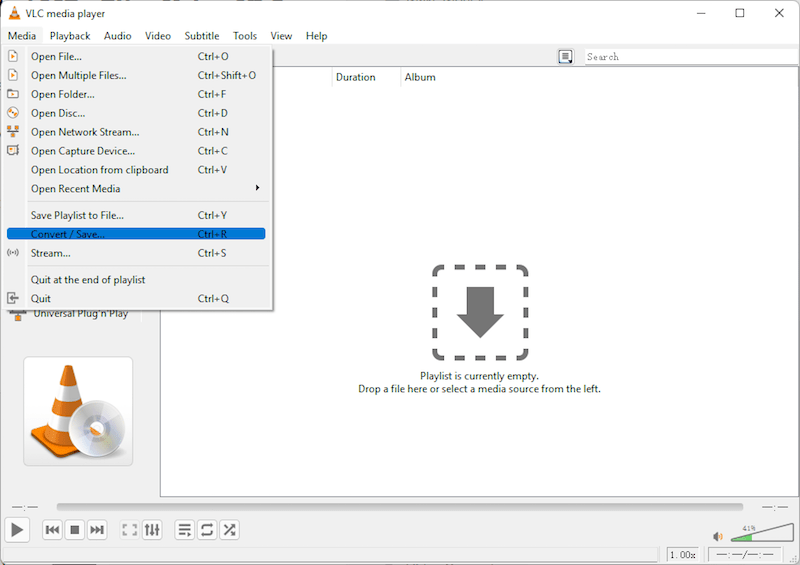Open the Audio menu
The width and height of the screenshot is (800, 565).
[x=117, y=36]
